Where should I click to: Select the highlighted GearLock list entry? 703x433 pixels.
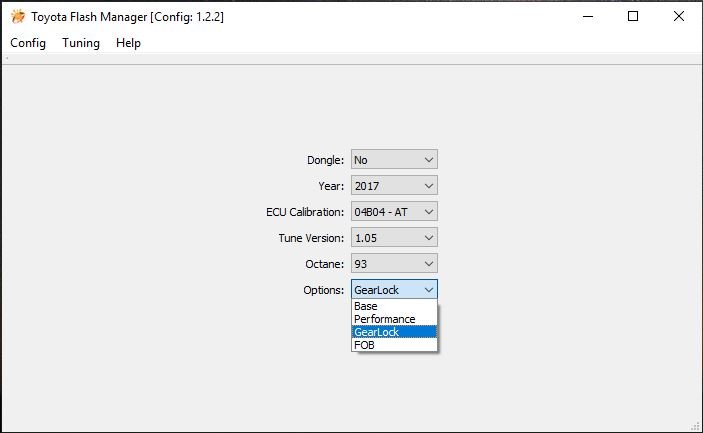[394, 332]
